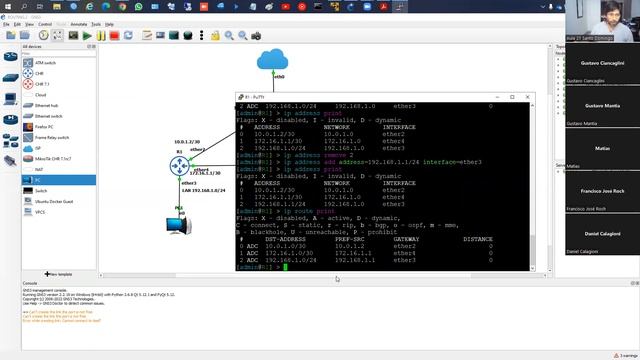Suspend all nodes with yellow pause icon

pyautogui.click(x=101, y=36)
